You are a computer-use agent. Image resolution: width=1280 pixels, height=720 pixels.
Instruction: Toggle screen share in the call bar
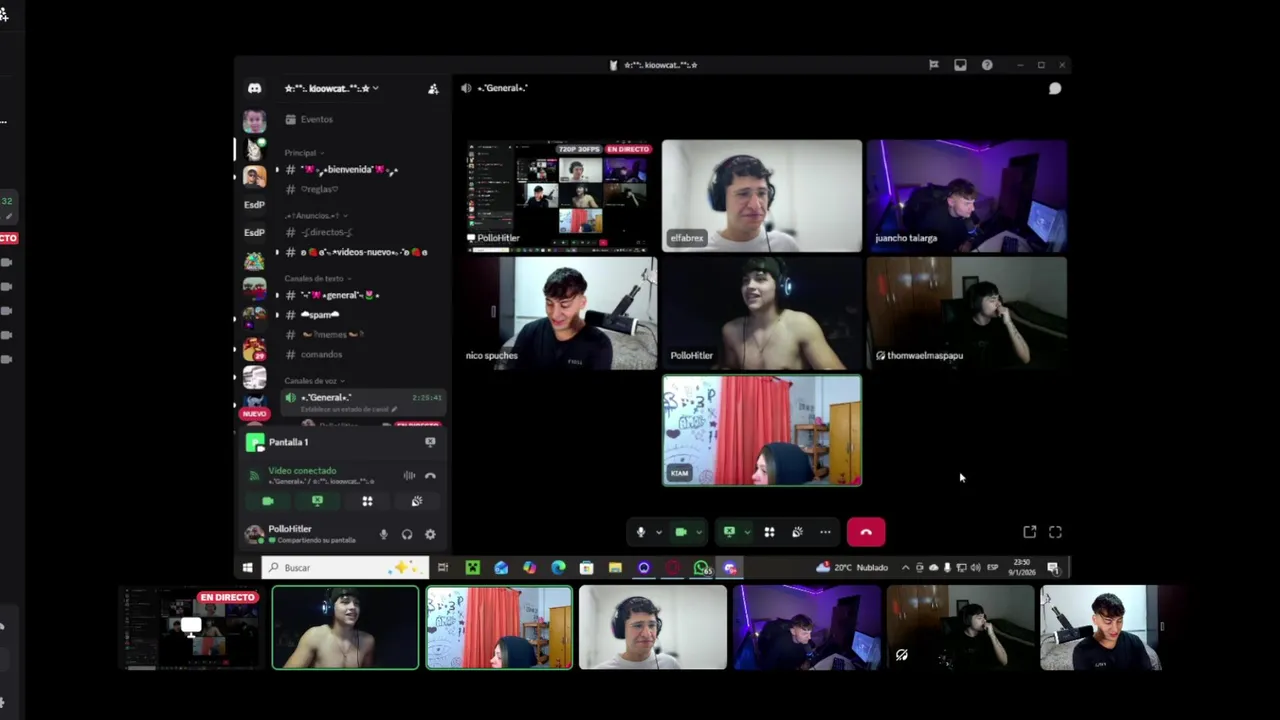(x=729, y=532)
